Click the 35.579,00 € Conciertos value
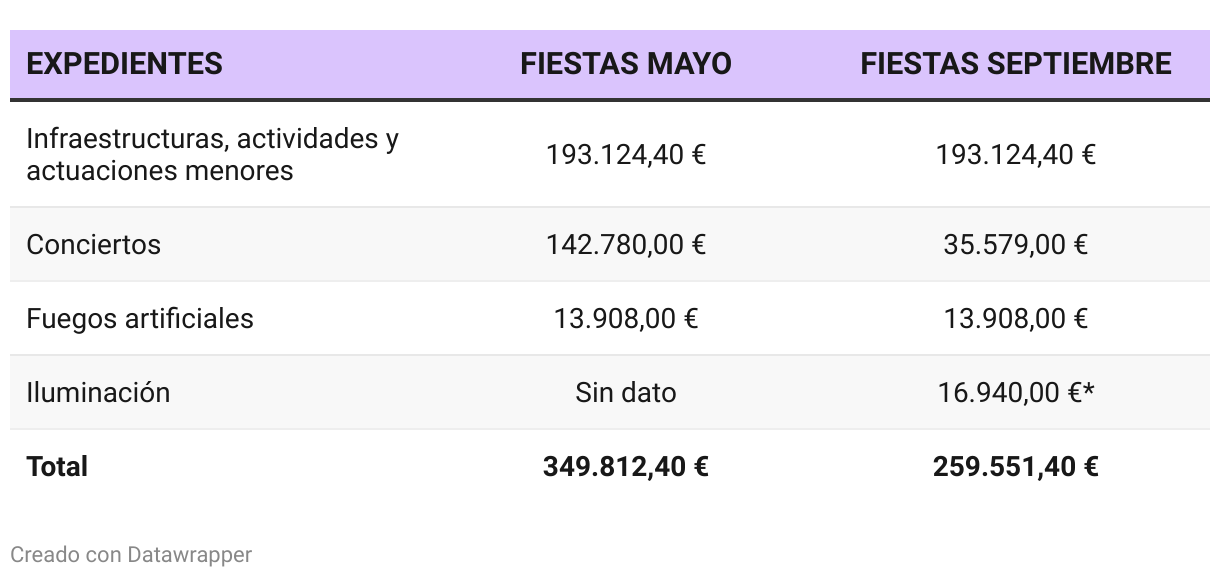The width and height of the screenshot is (1220, 578). (x=1015, y=245)
